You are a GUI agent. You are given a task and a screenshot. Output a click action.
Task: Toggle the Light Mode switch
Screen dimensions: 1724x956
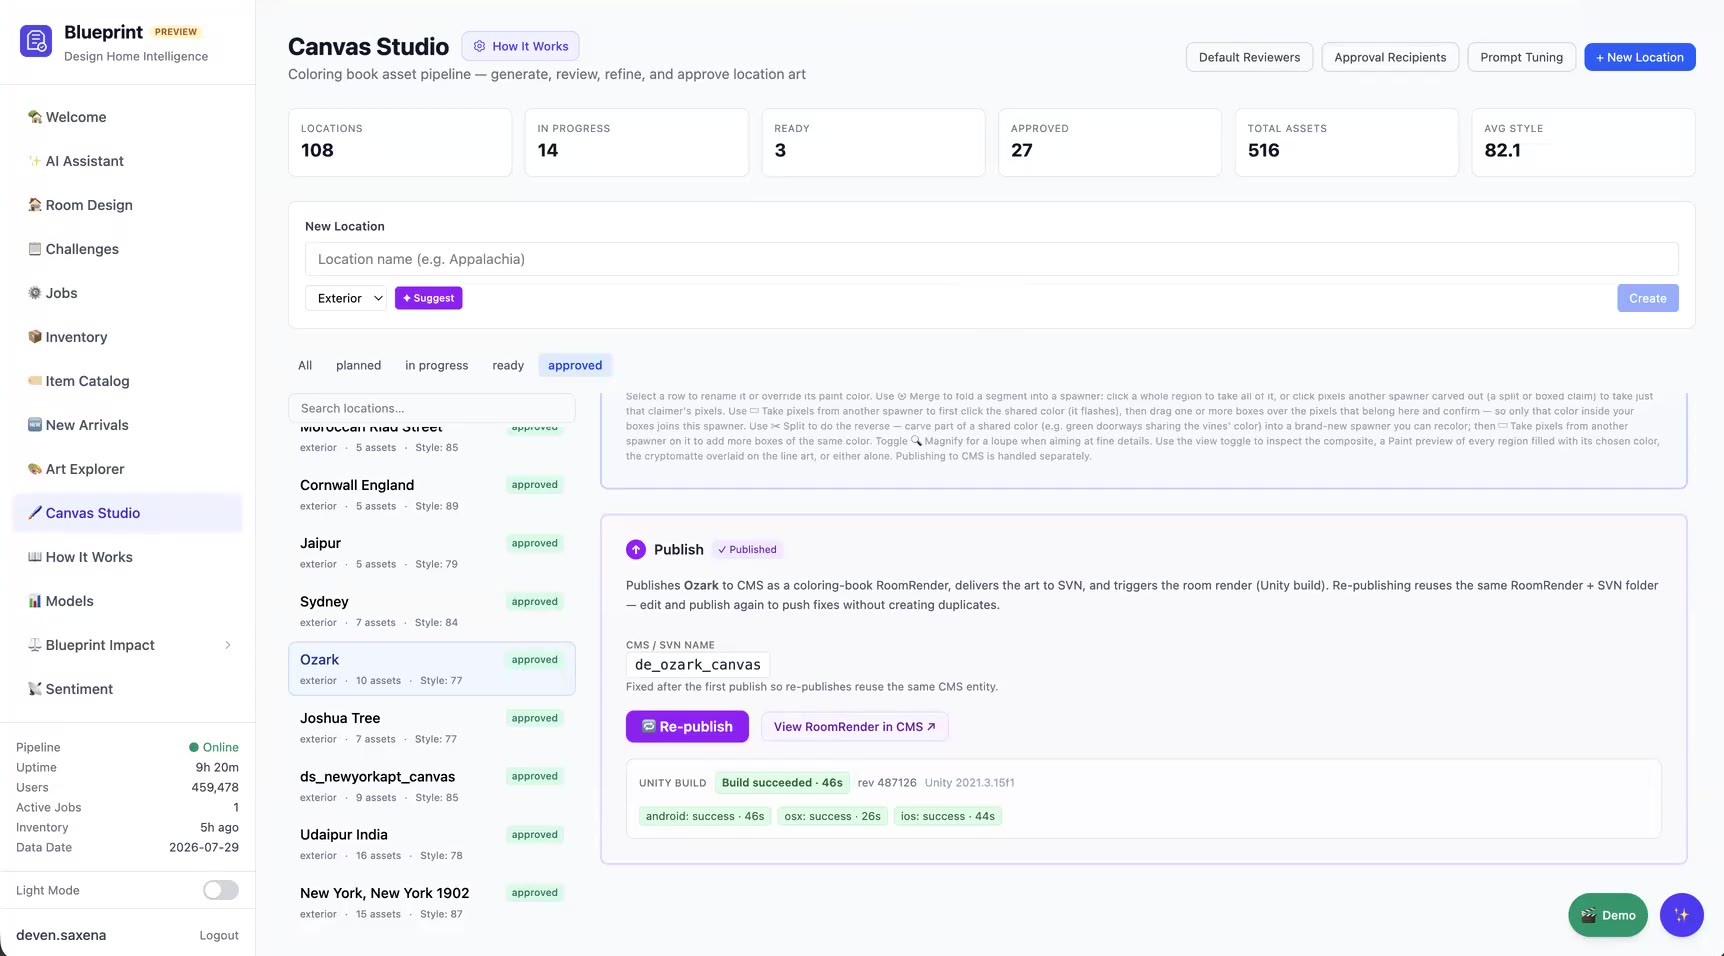coord(221,890)
